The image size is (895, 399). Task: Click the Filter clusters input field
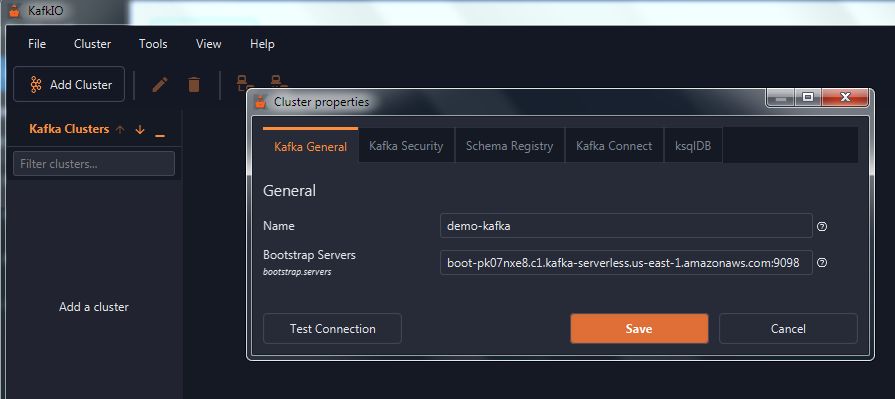(x=94, y=164)
